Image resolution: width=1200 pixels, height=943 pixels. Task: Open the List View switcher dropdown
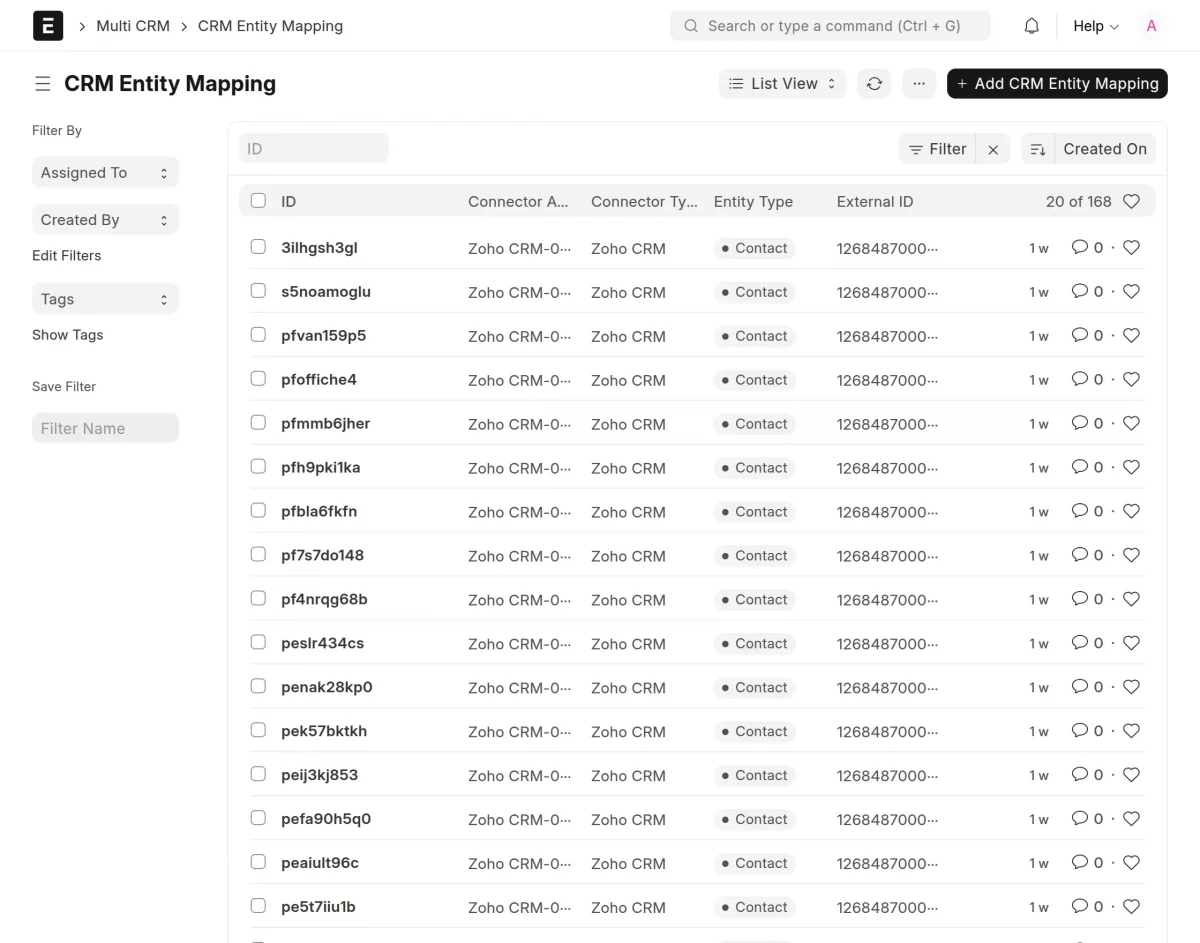782,84
